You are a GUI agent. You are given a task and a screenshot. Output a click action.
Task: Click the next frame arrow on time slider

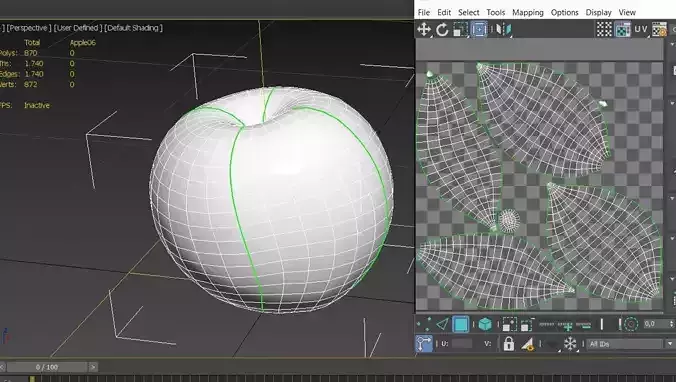[93, 367]
